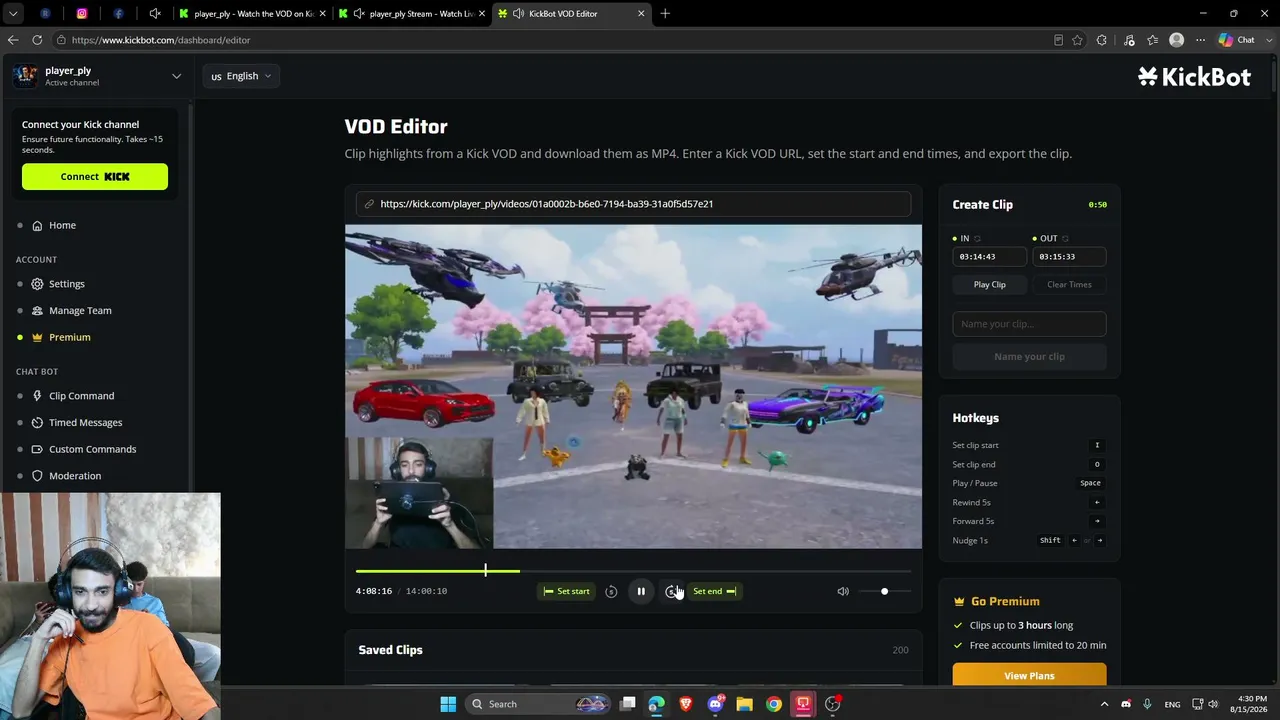
Task: Click the Windows taskbar Search box
Action: tap(538, 704)
